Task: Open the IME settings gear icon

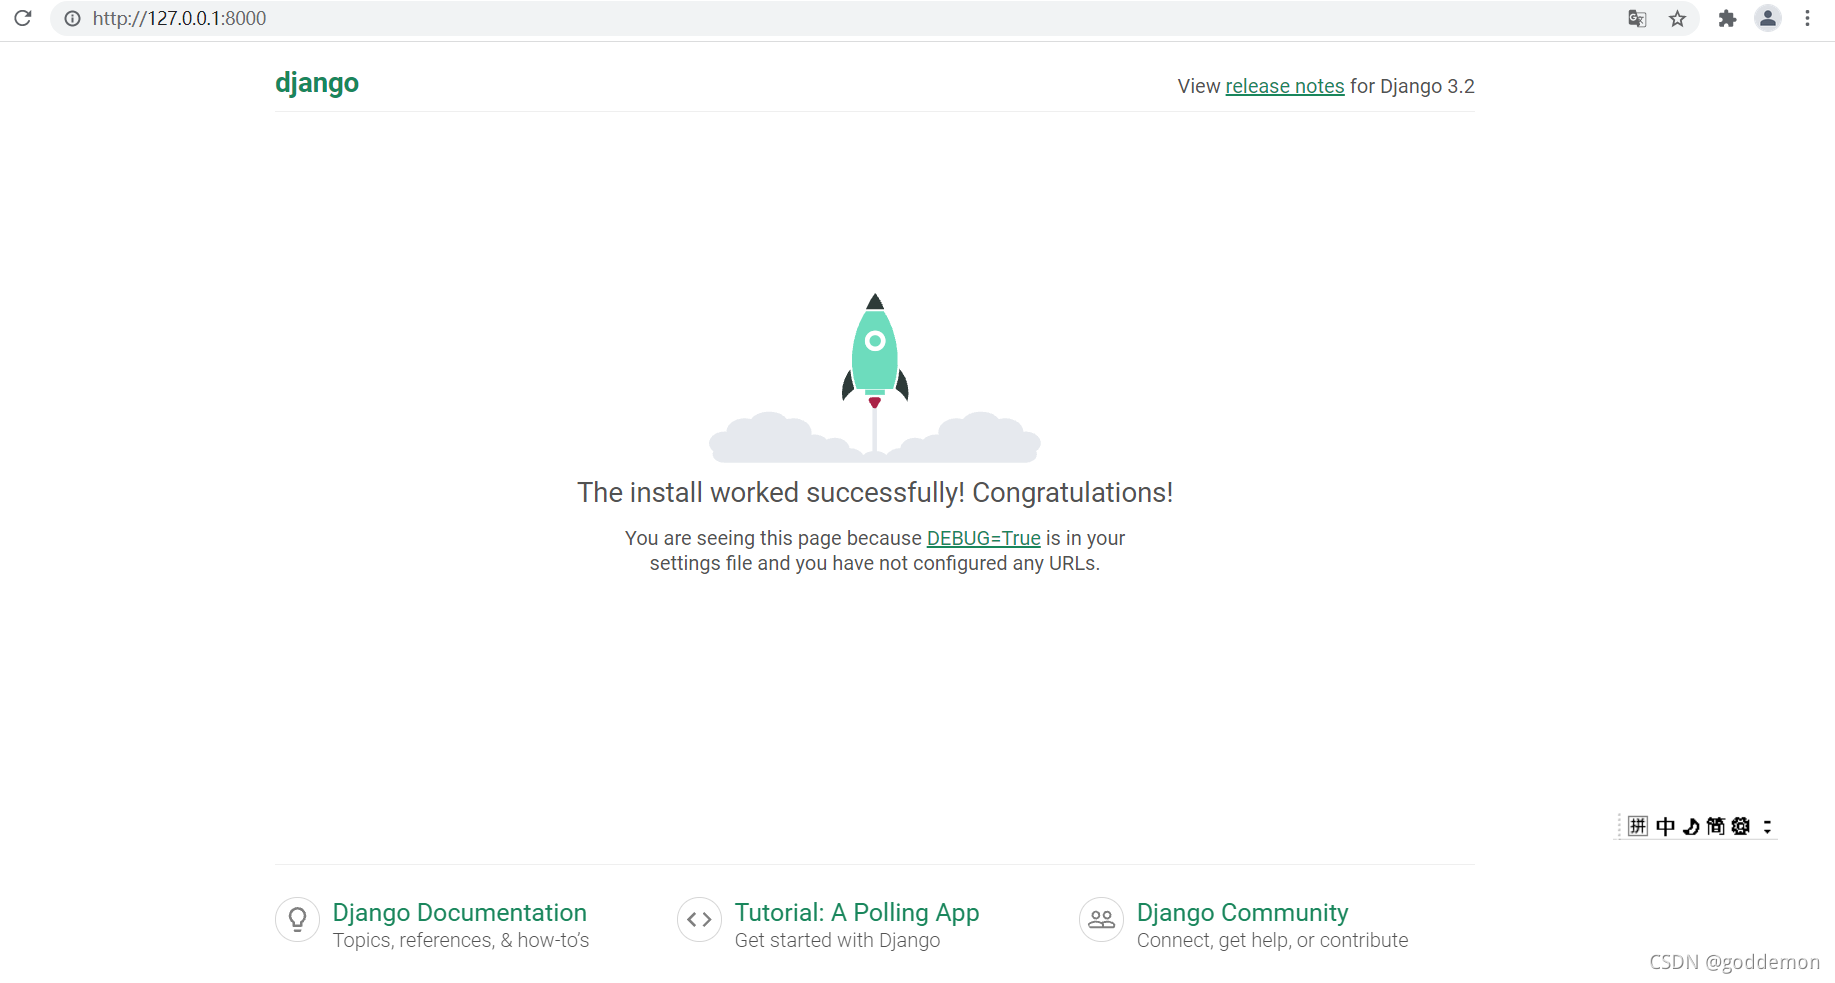Action: pyautogui.click(x=1741, y=826)
